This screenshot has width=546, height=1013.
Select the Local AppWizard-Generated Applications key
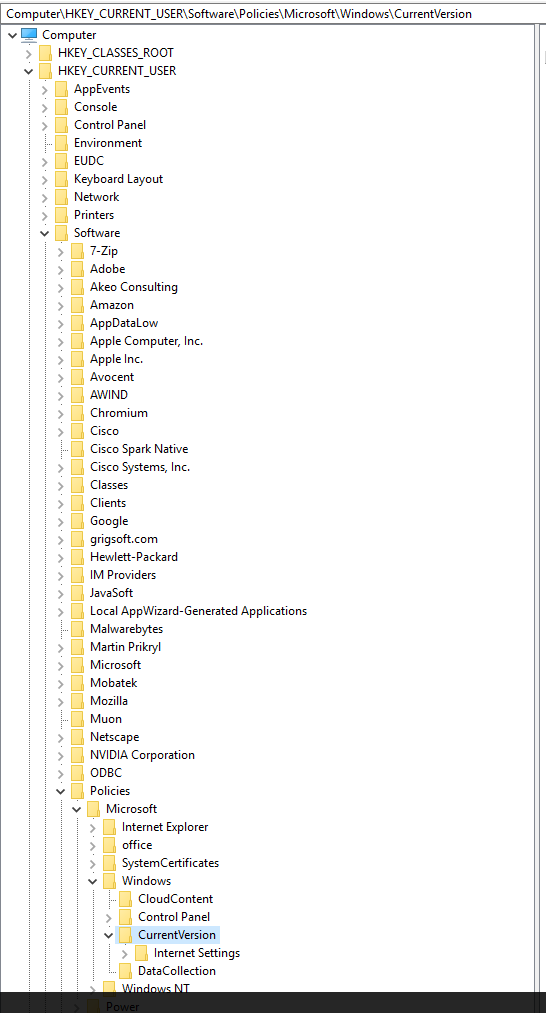point(198,611)
